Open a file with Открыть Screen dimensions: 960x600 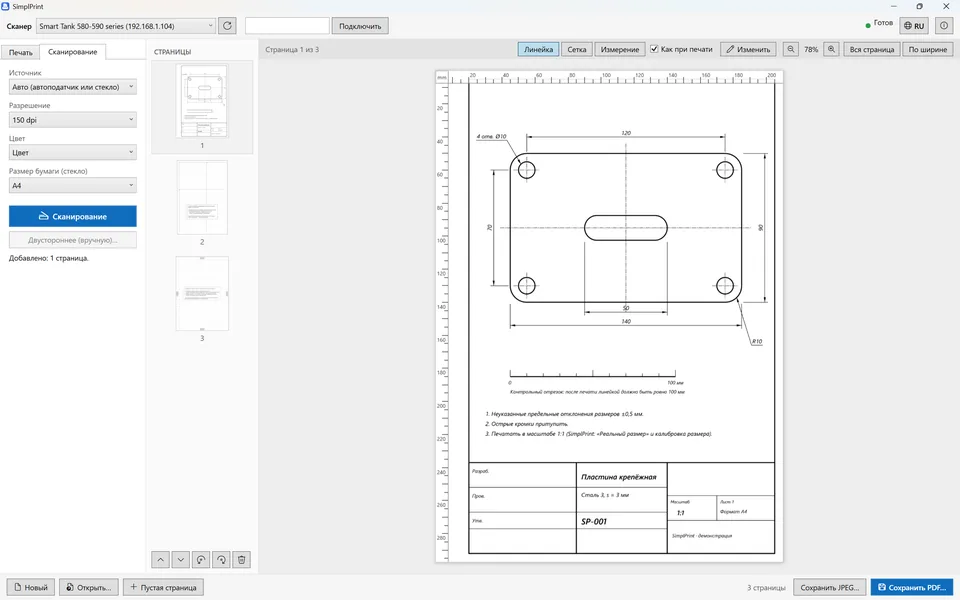point(89,587)
